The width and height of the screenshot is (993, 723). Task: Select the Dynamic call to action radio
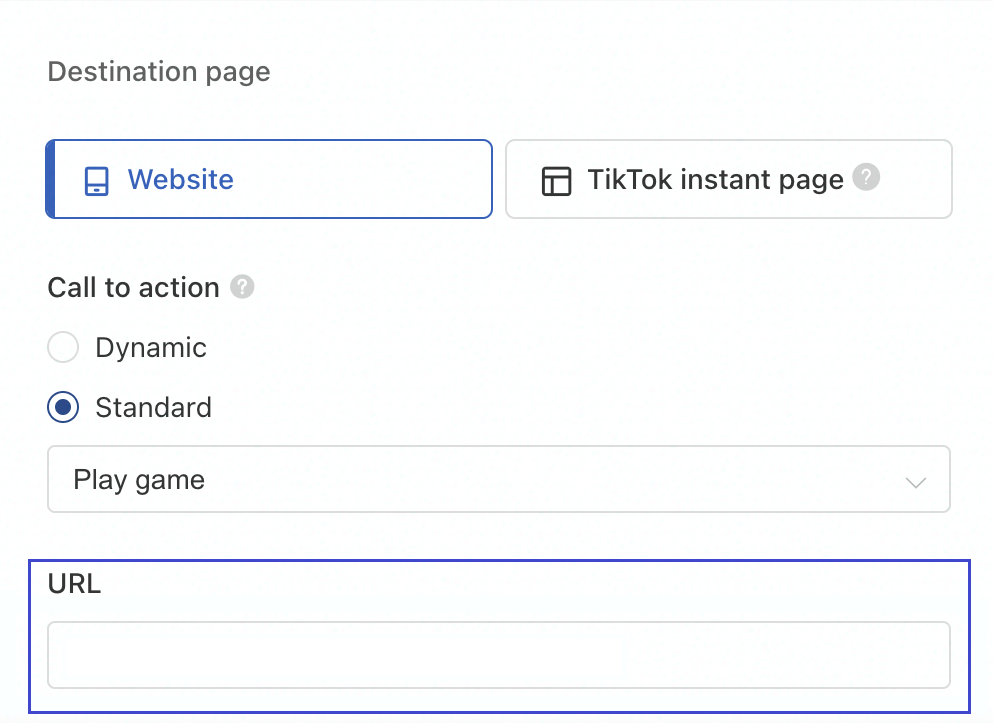(x=63, y=347)
